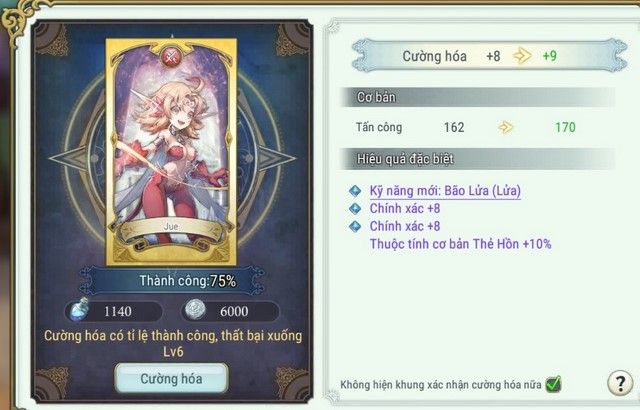Viewport: 640px width, 410px height.
Task: Click the silver coin currency icon
Action: 196,309
